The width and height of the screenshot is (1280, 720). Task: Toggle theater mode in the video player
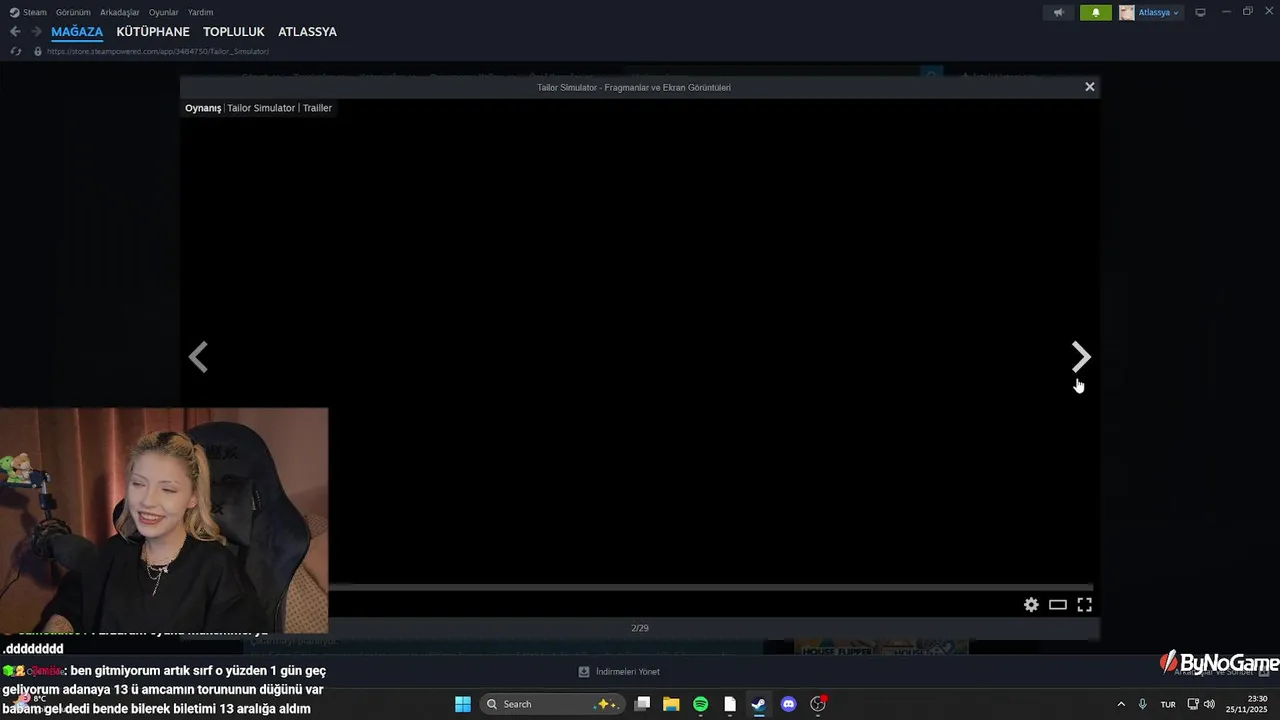(1058, 604)
